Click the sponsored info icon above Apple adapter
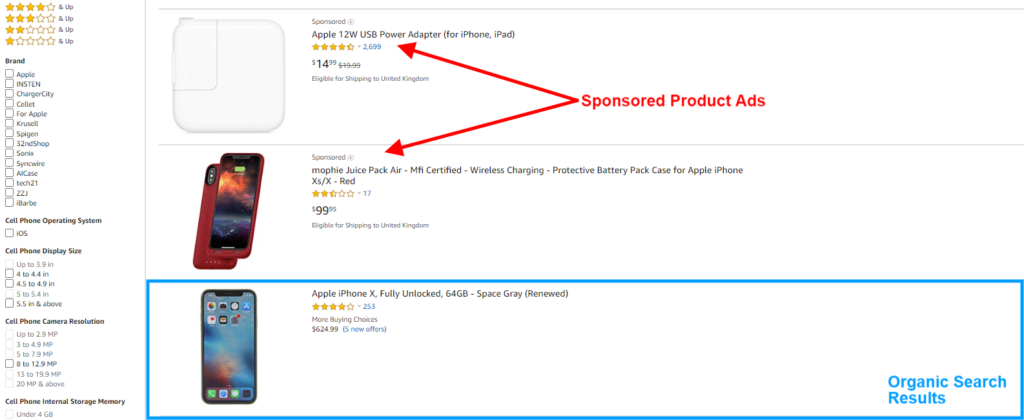Viewport: 1024px width, 420px height. (x=350, y=21)
